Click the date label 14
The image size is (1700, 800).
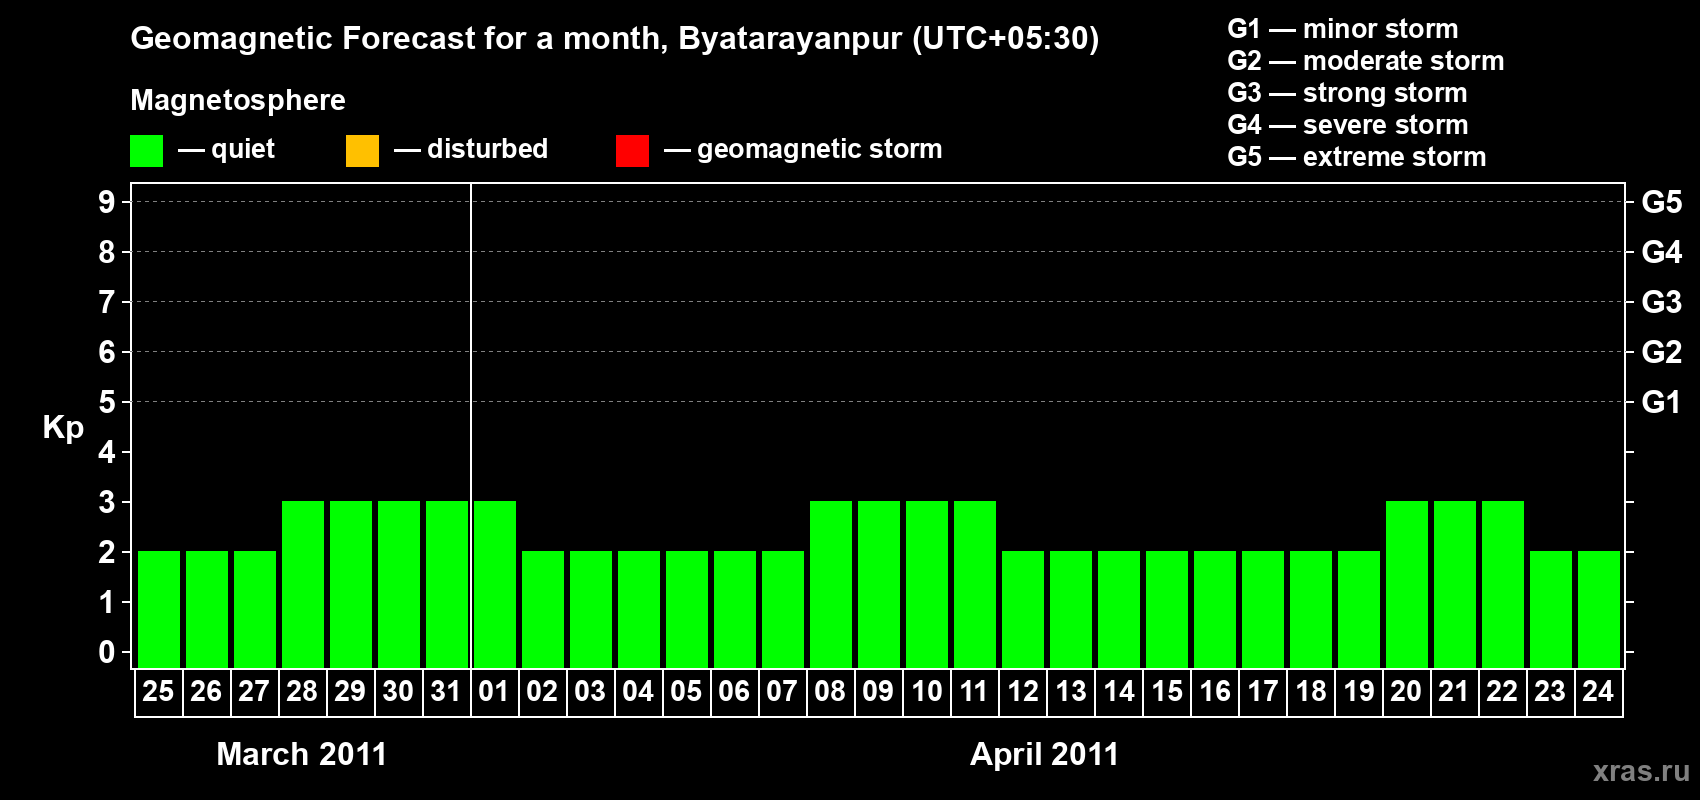tap(1118, 692)
